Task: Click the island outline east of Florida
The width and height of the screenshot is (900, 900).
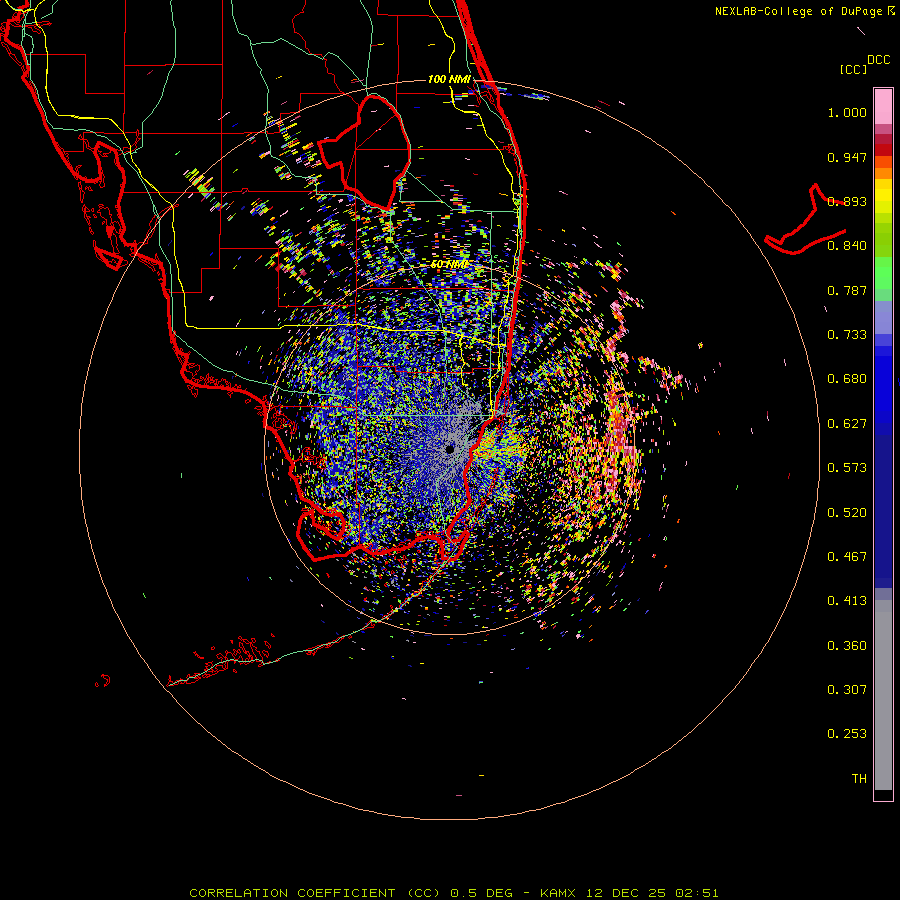Action: (x=805, y=221)
